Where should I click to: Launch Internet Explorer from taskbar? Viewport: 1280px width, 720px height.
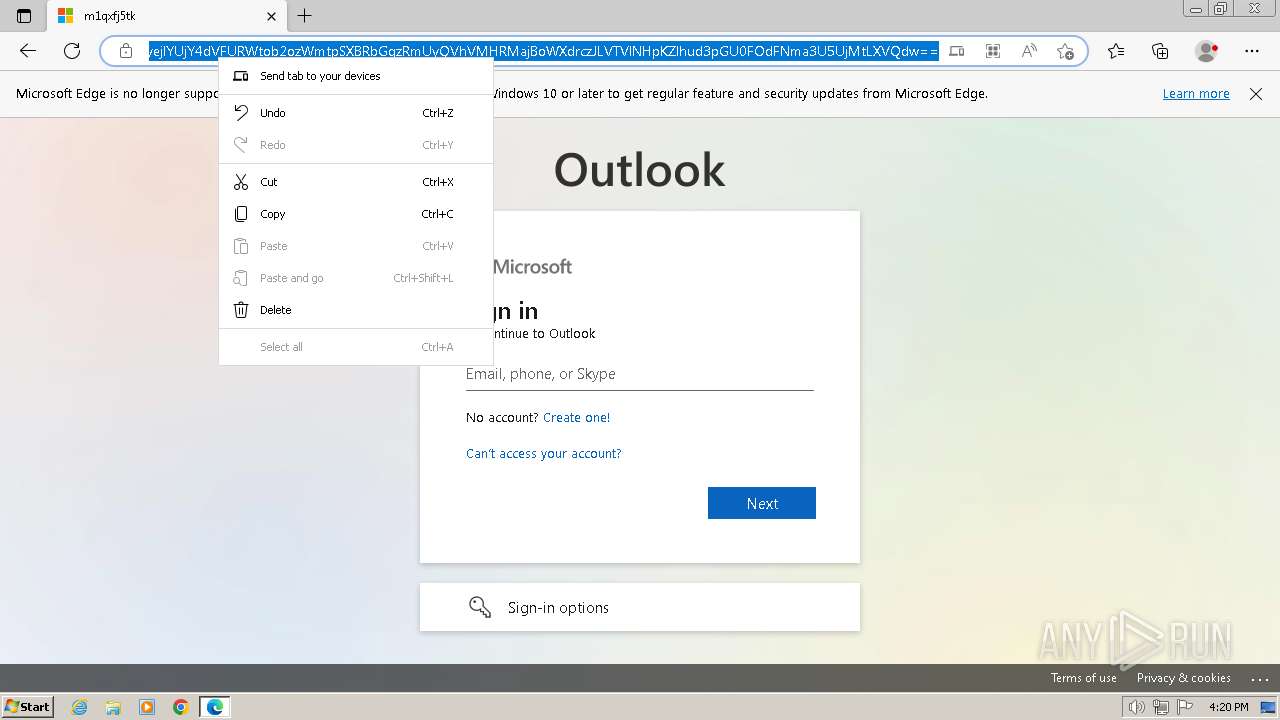click(80, 707)
